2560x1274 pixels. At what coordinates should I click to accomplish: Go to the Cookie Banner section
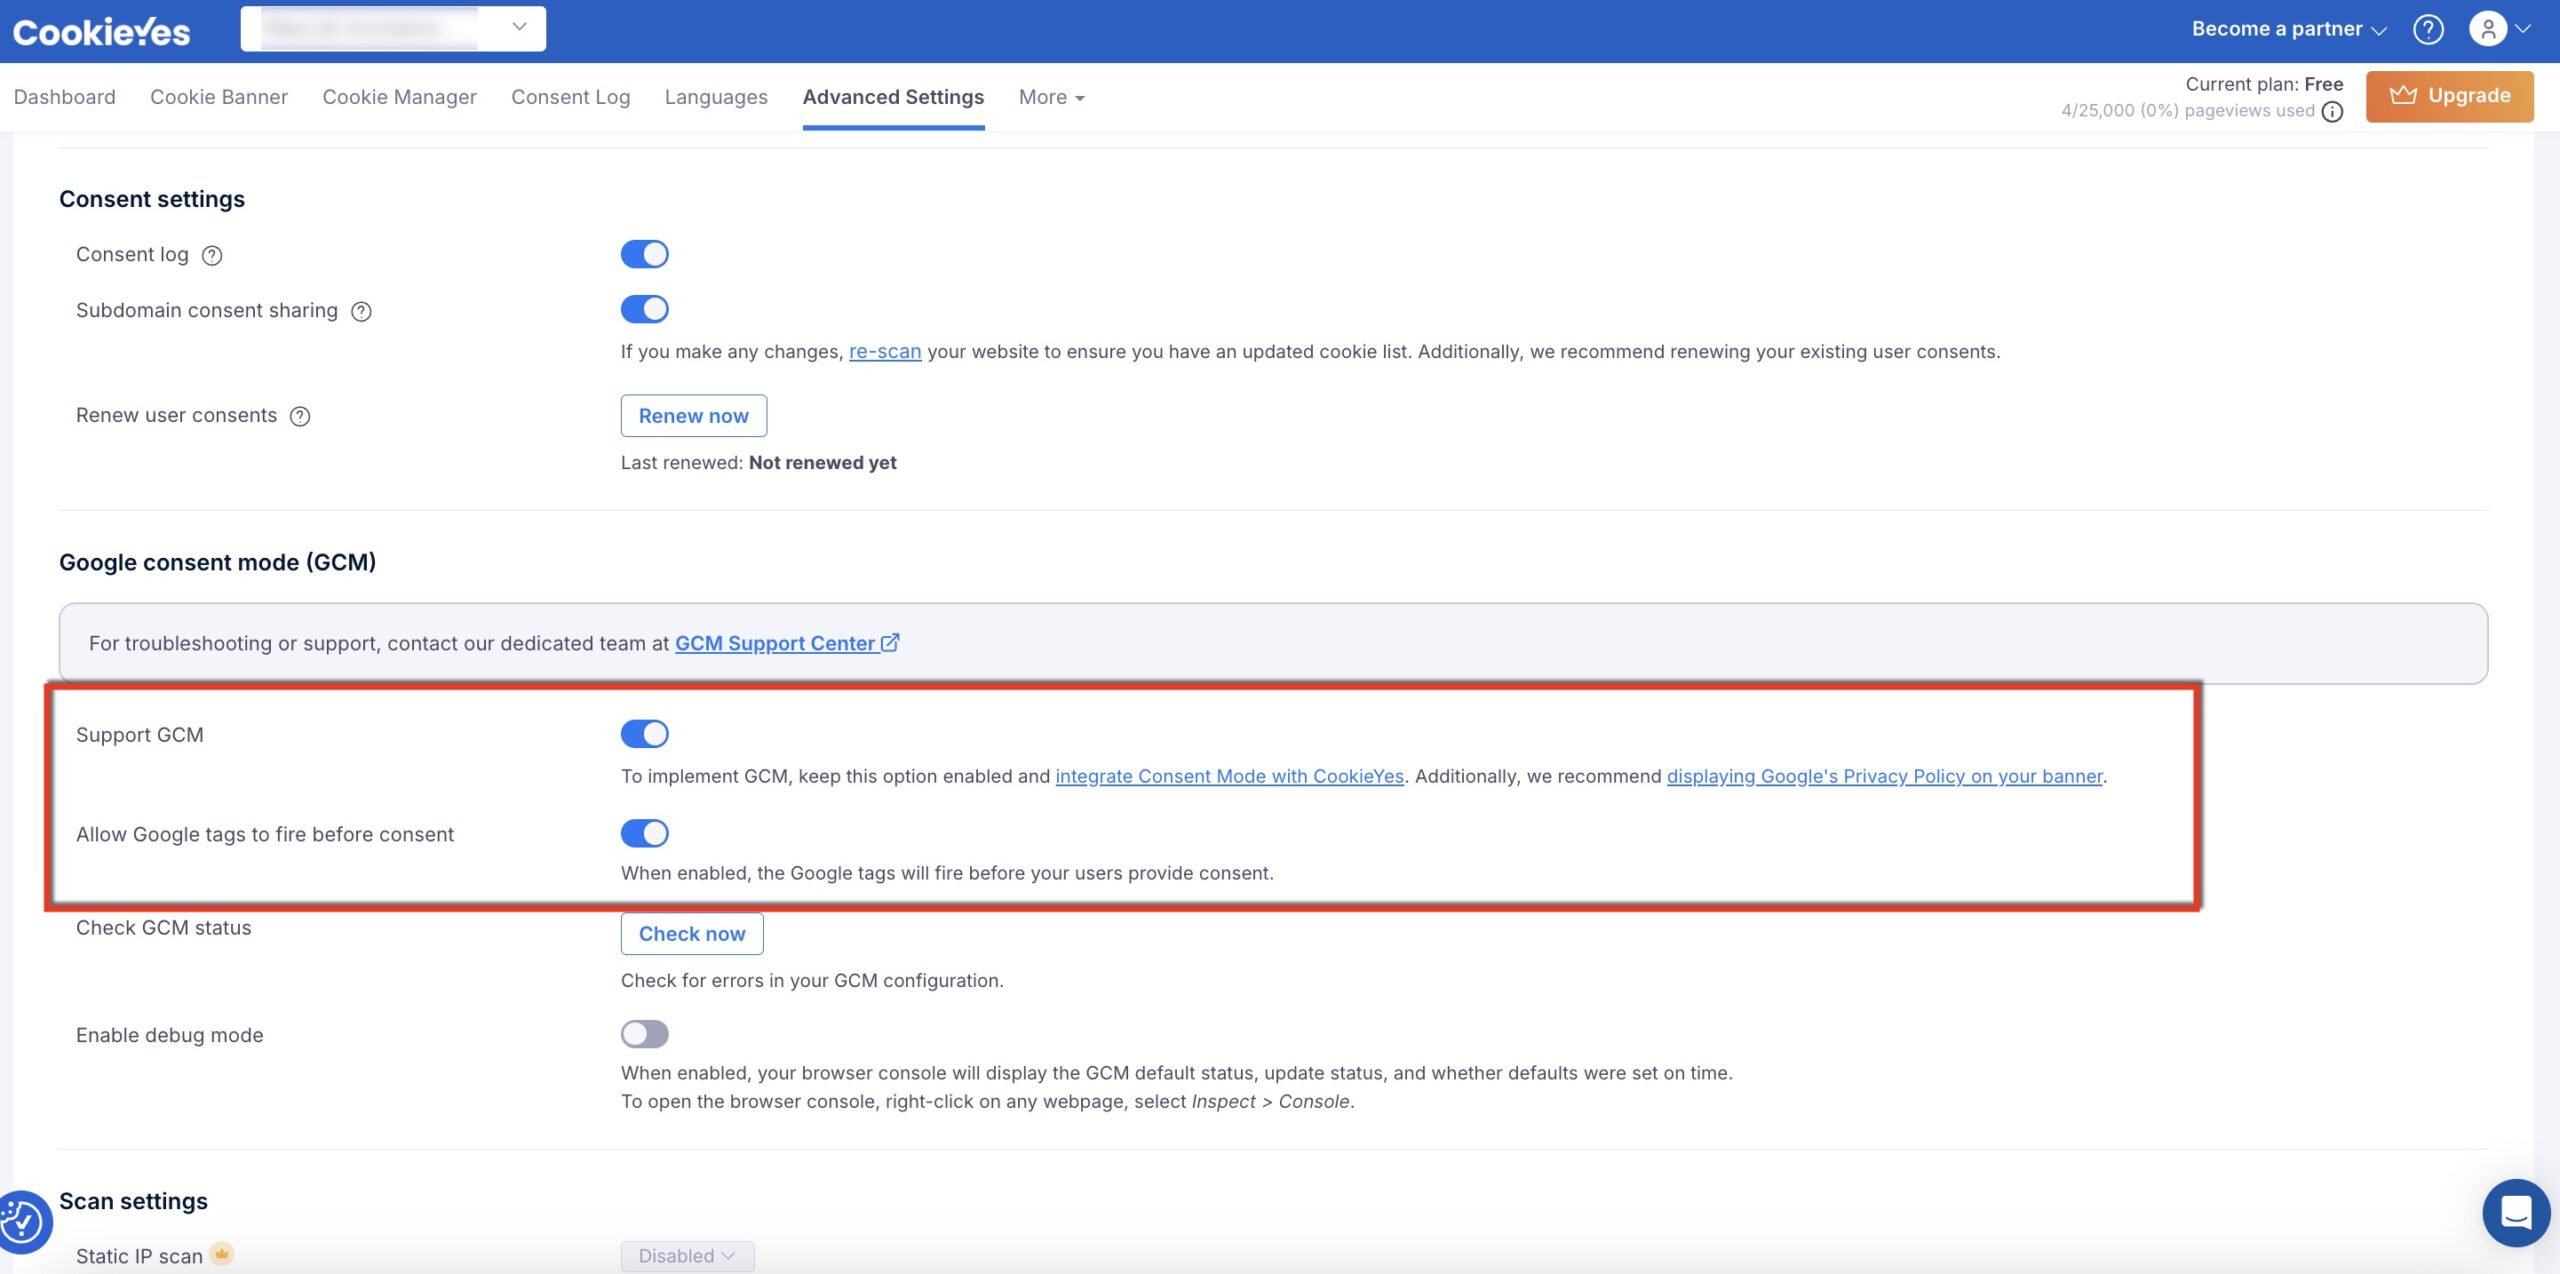(x=218, y=96)
